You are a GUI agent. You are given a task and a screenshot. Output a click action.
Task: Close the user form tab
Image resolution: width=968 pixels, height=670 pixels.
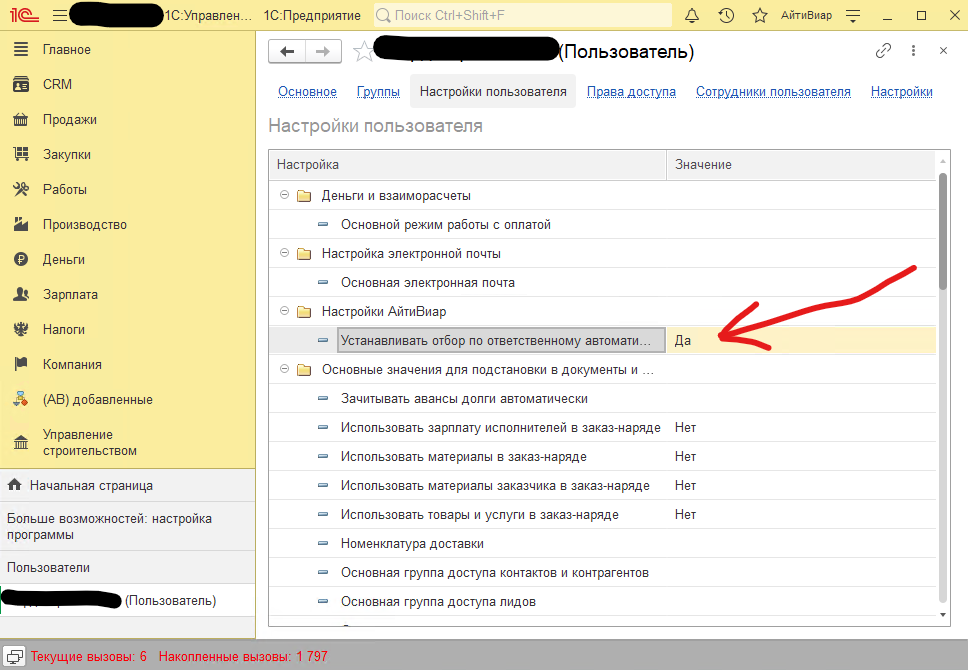point(943,51)
